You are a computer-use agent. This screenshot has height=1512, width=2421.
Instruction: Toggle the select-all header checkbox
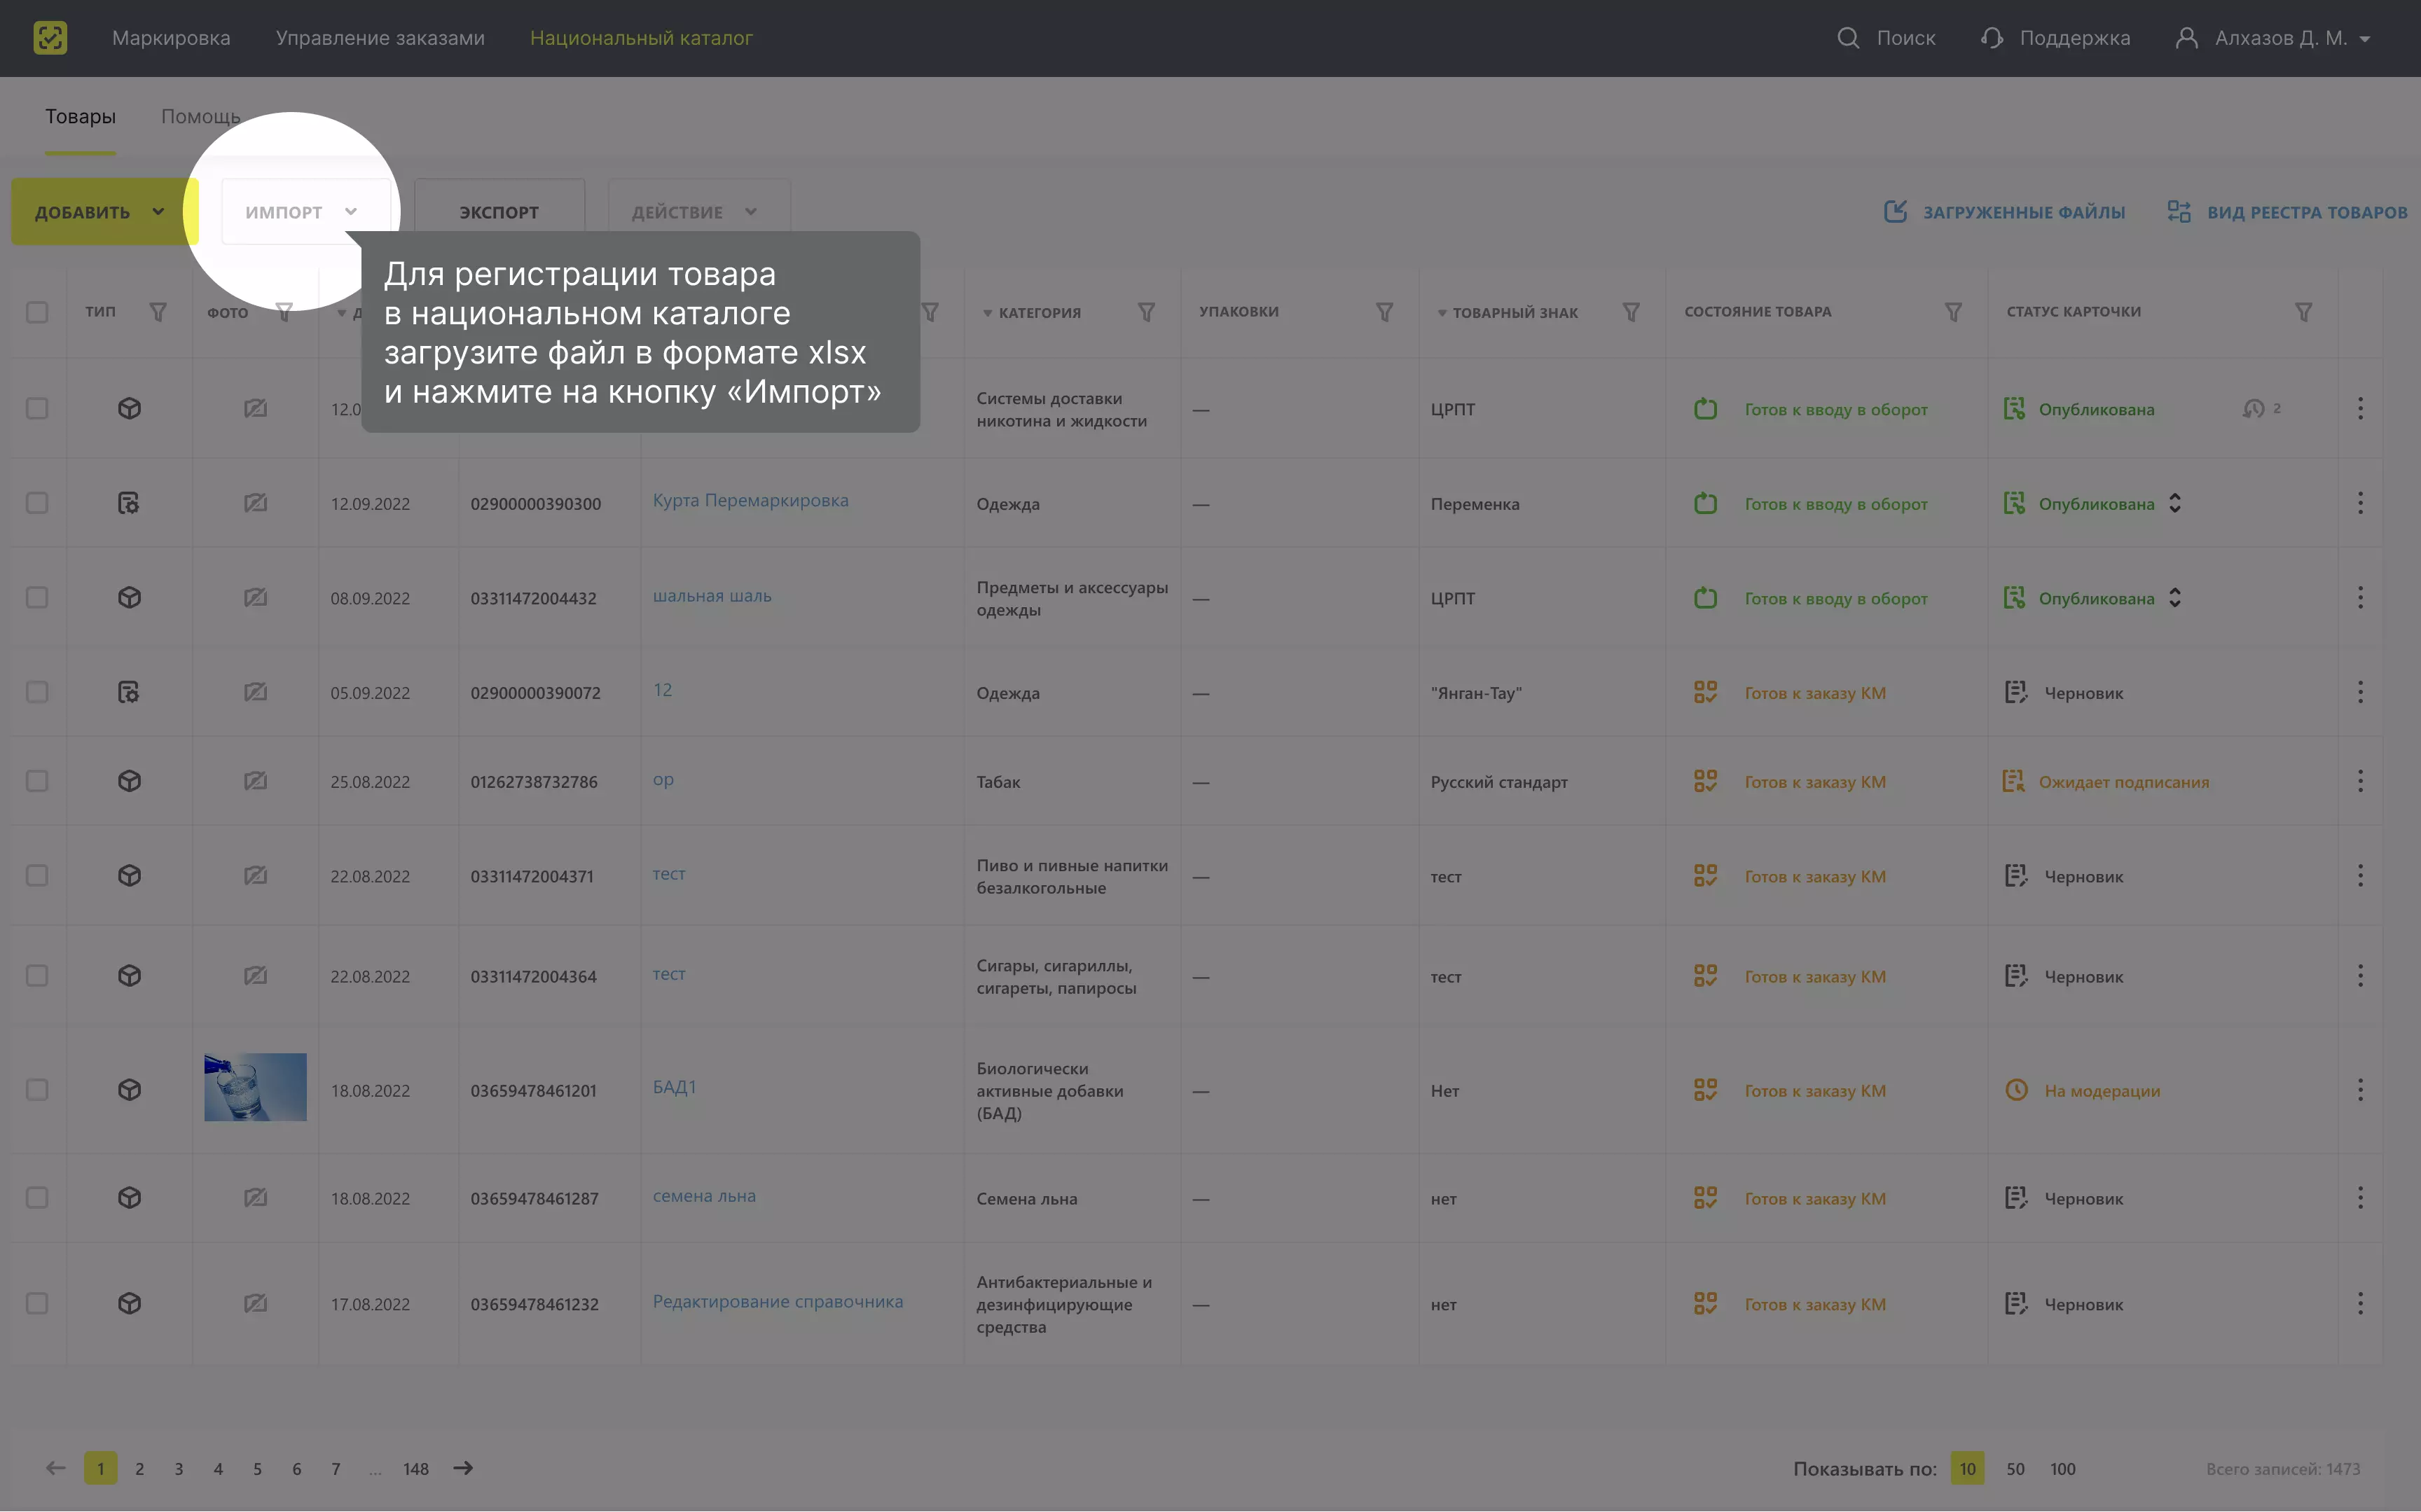click(x=37, y=312)
